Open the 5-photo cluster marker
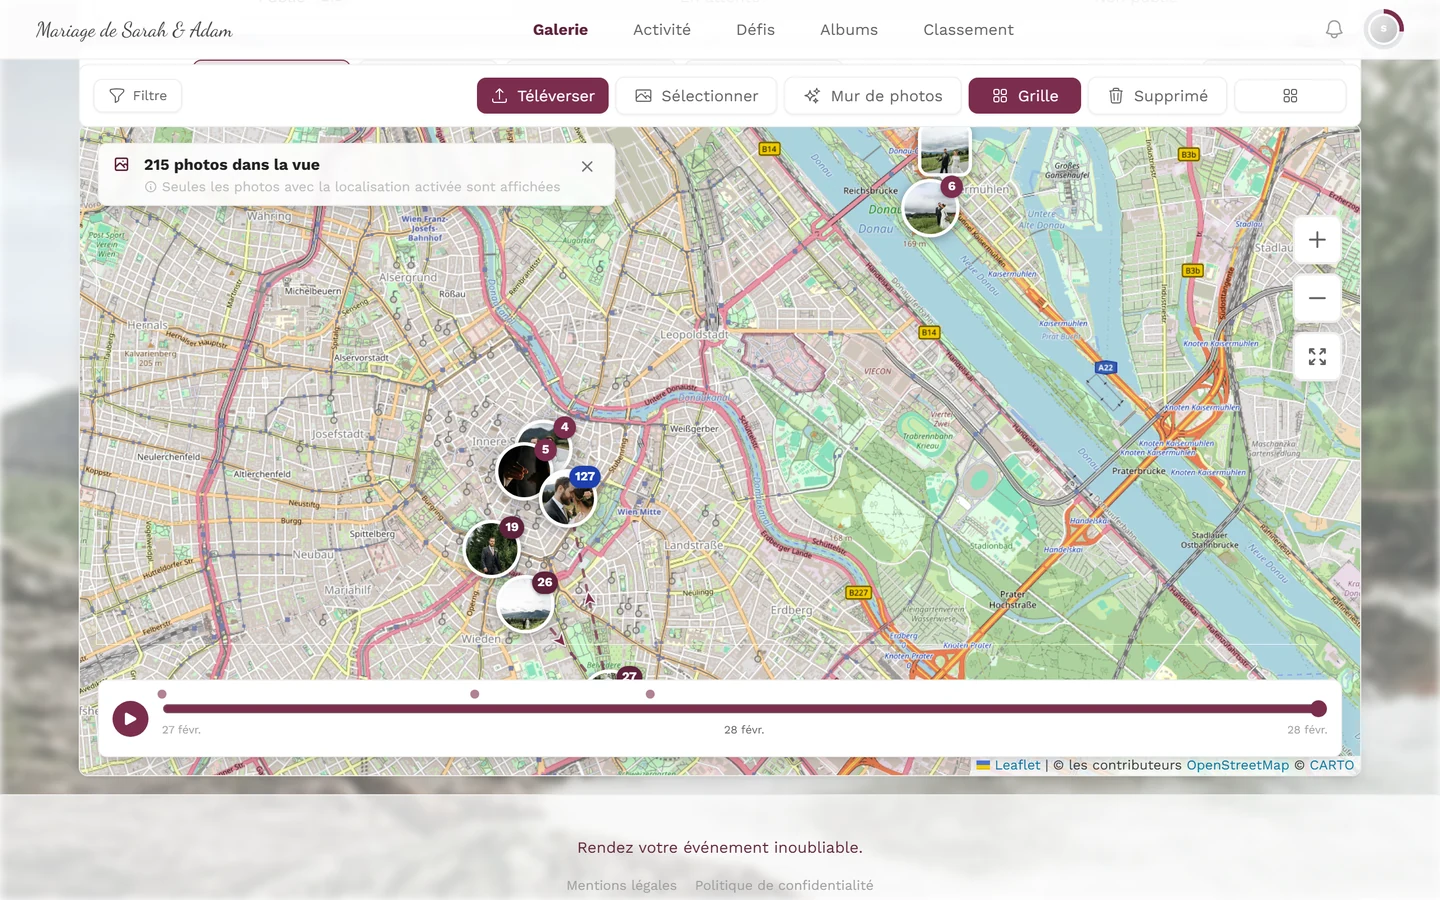The height and width of the screenshot is (900, 1440). pos(524,470)
